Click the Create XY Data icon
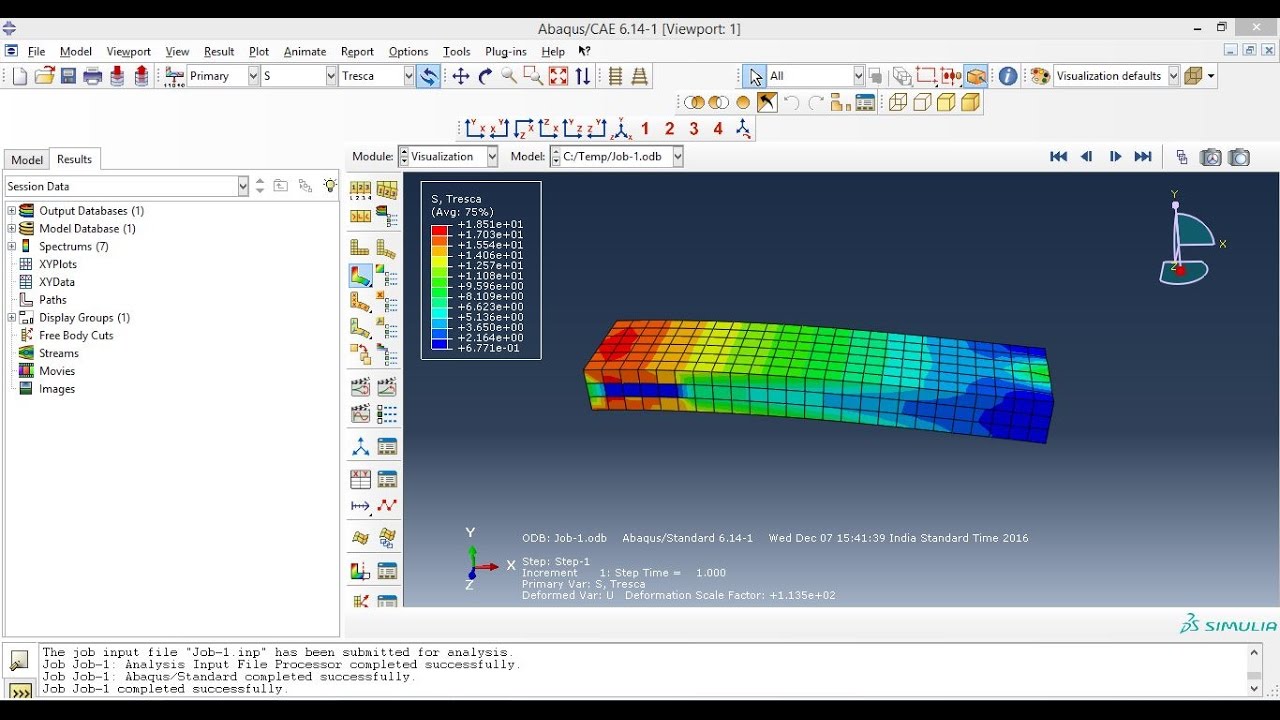The image size is (1280, 720). tap(360, 479)
